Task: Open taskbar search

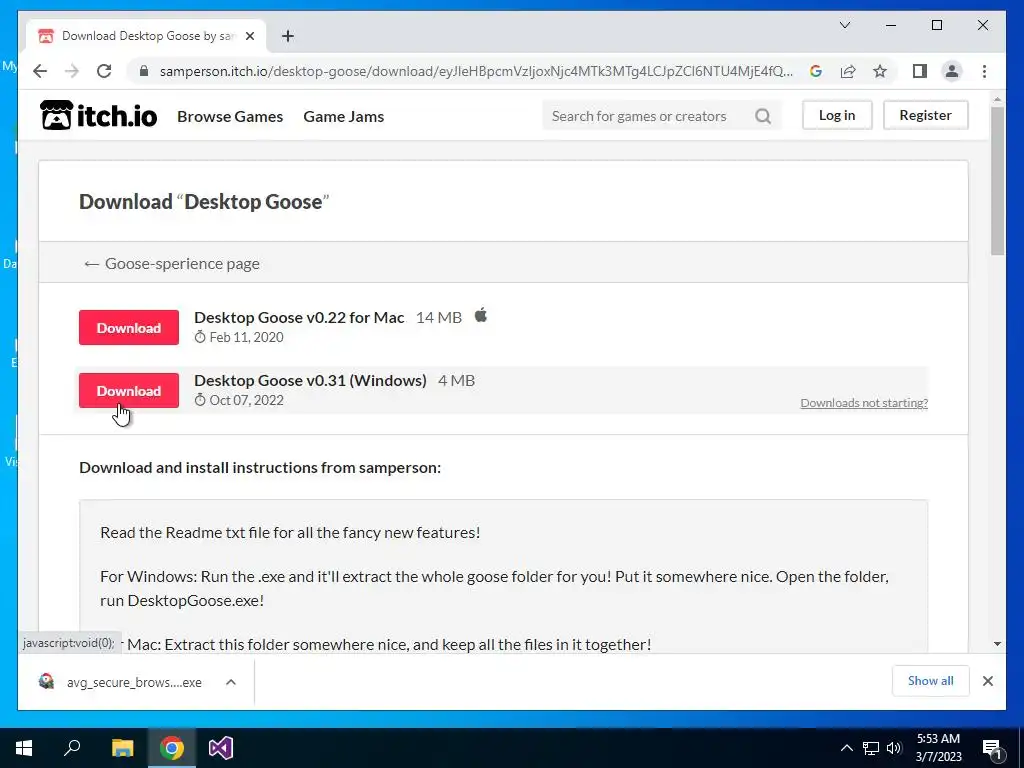Action: (x=72, y=748)
